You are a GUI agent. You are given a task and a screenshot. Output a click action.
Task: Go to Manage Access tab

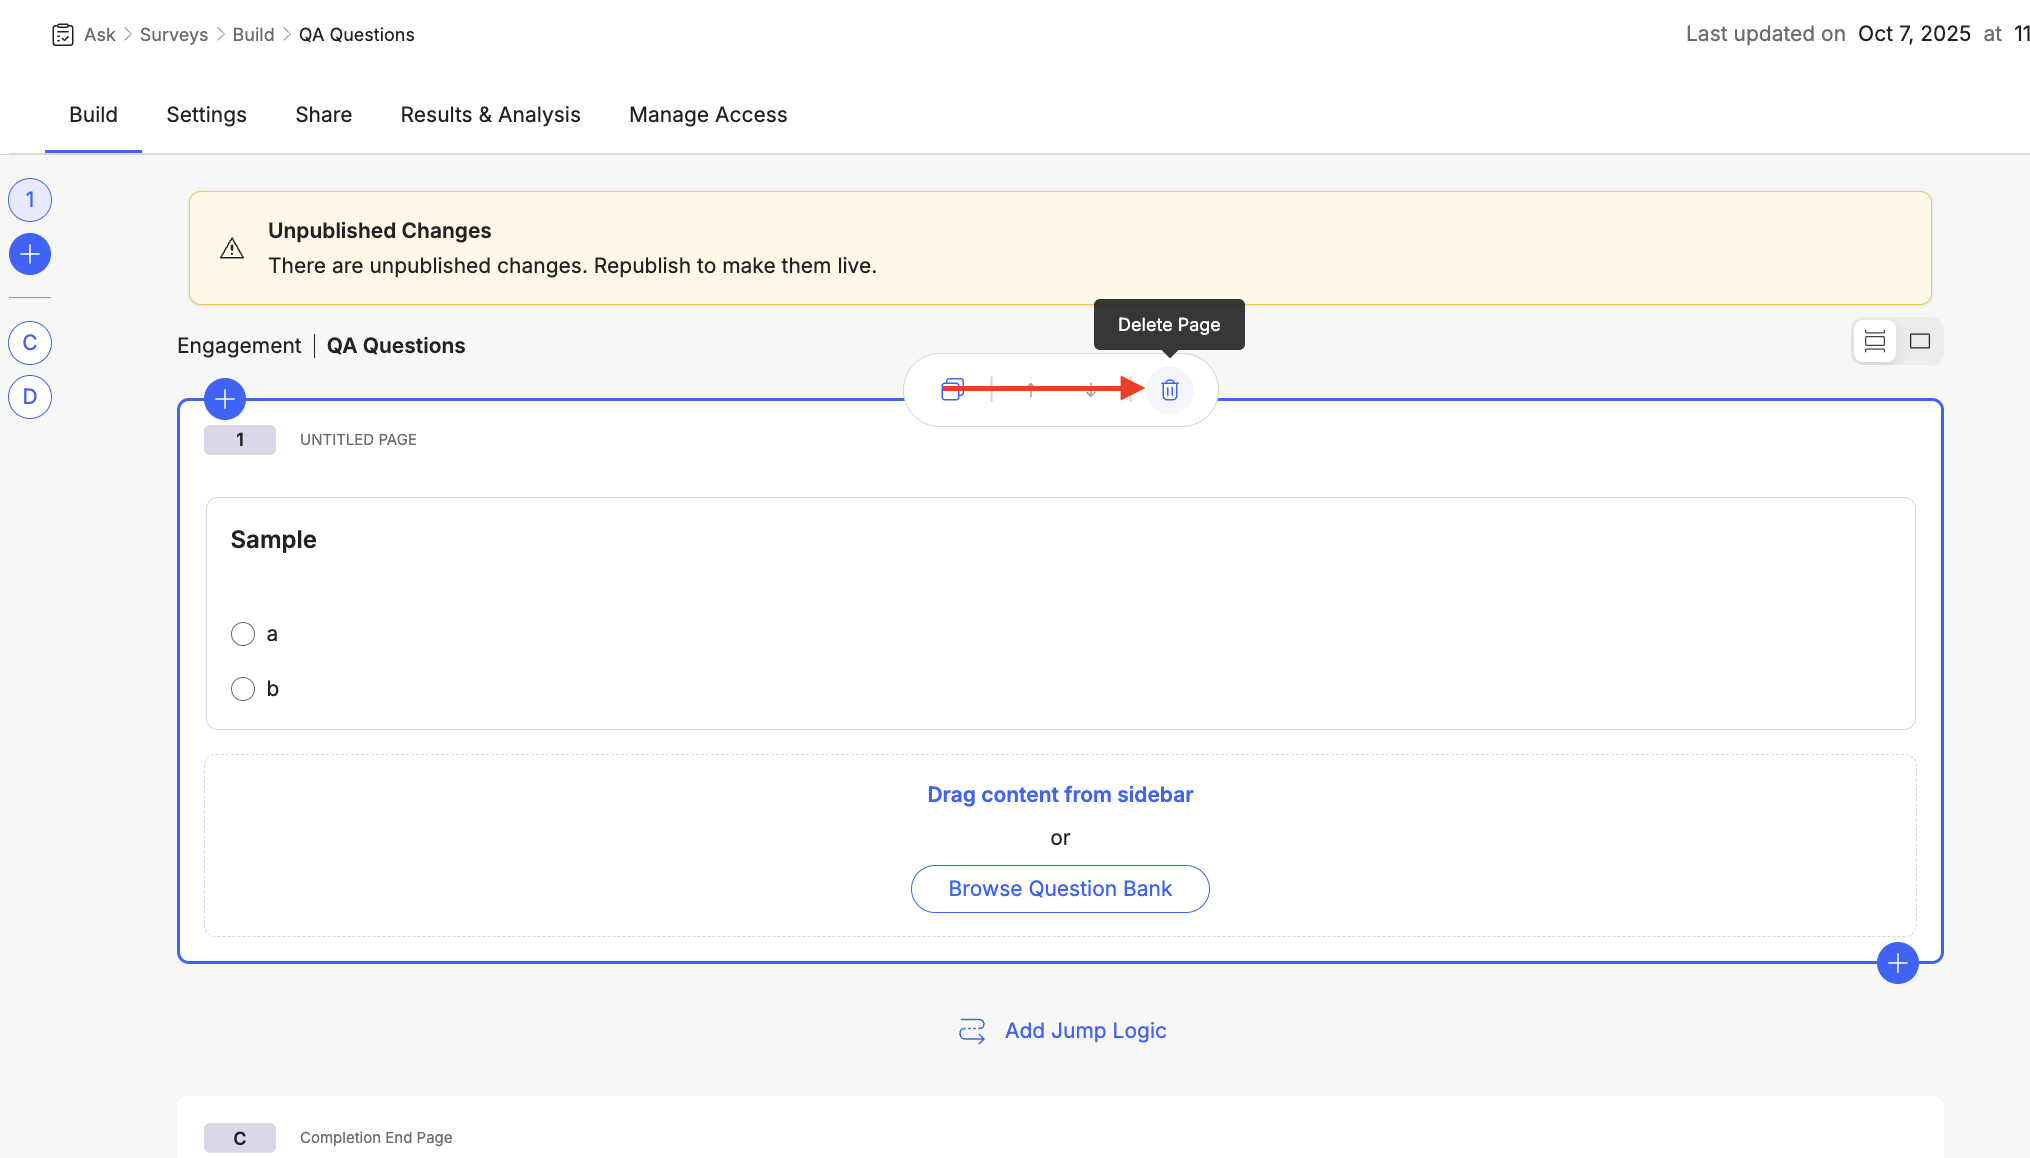[708, 115]
